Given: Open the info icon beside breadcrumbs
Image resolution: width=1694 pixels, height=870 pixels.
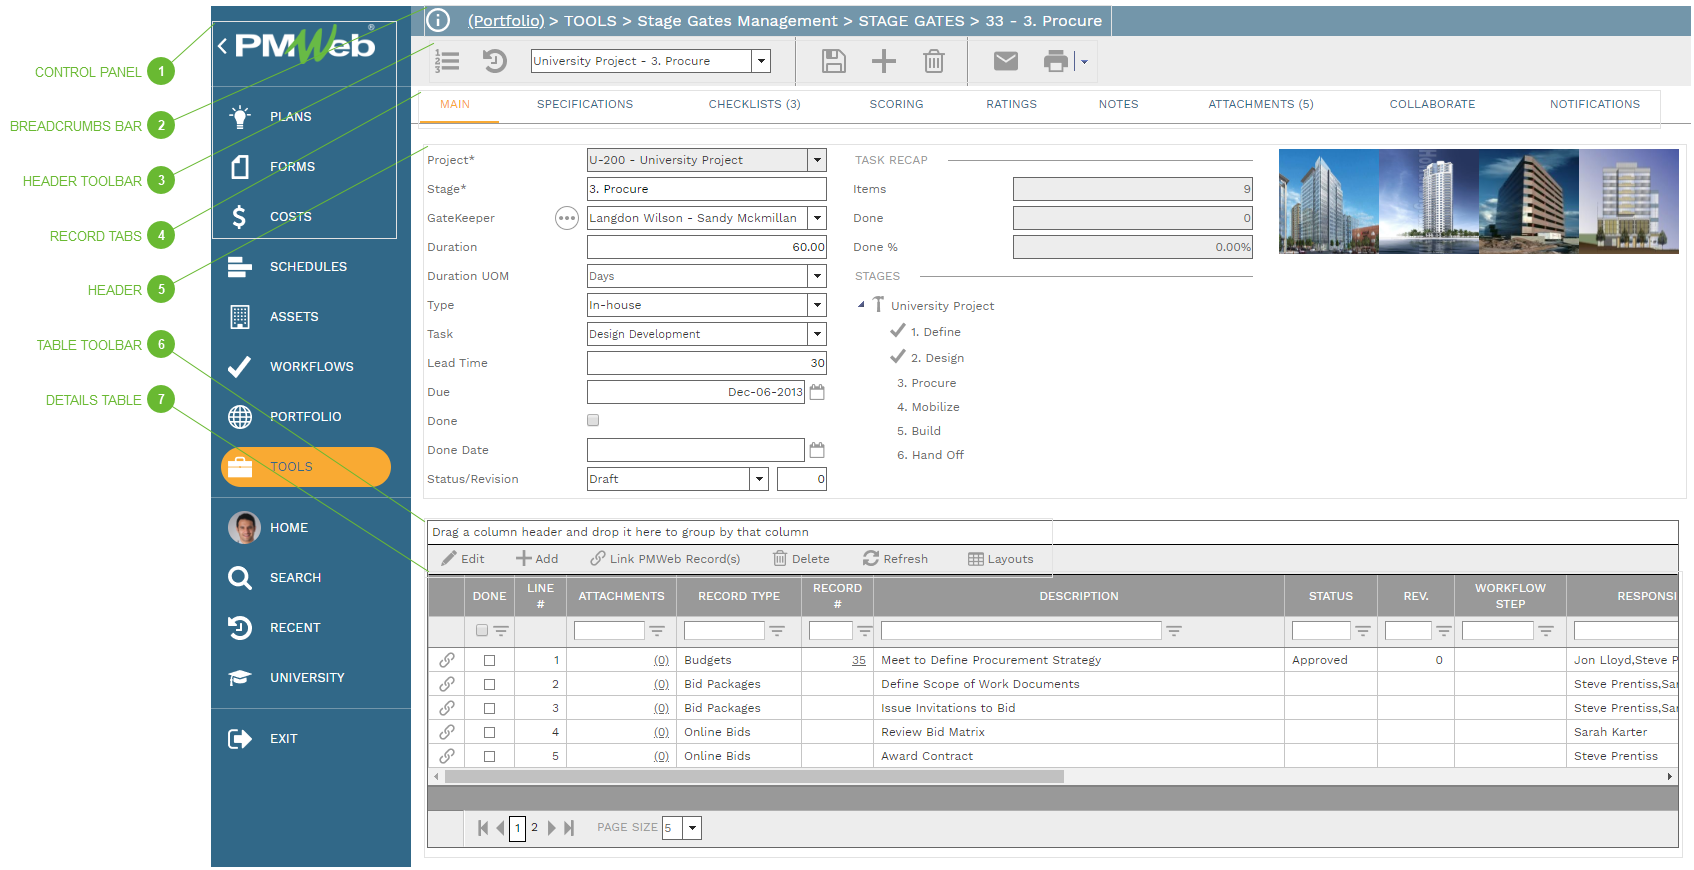Looking at the screenshot, I should click(438, 20).
